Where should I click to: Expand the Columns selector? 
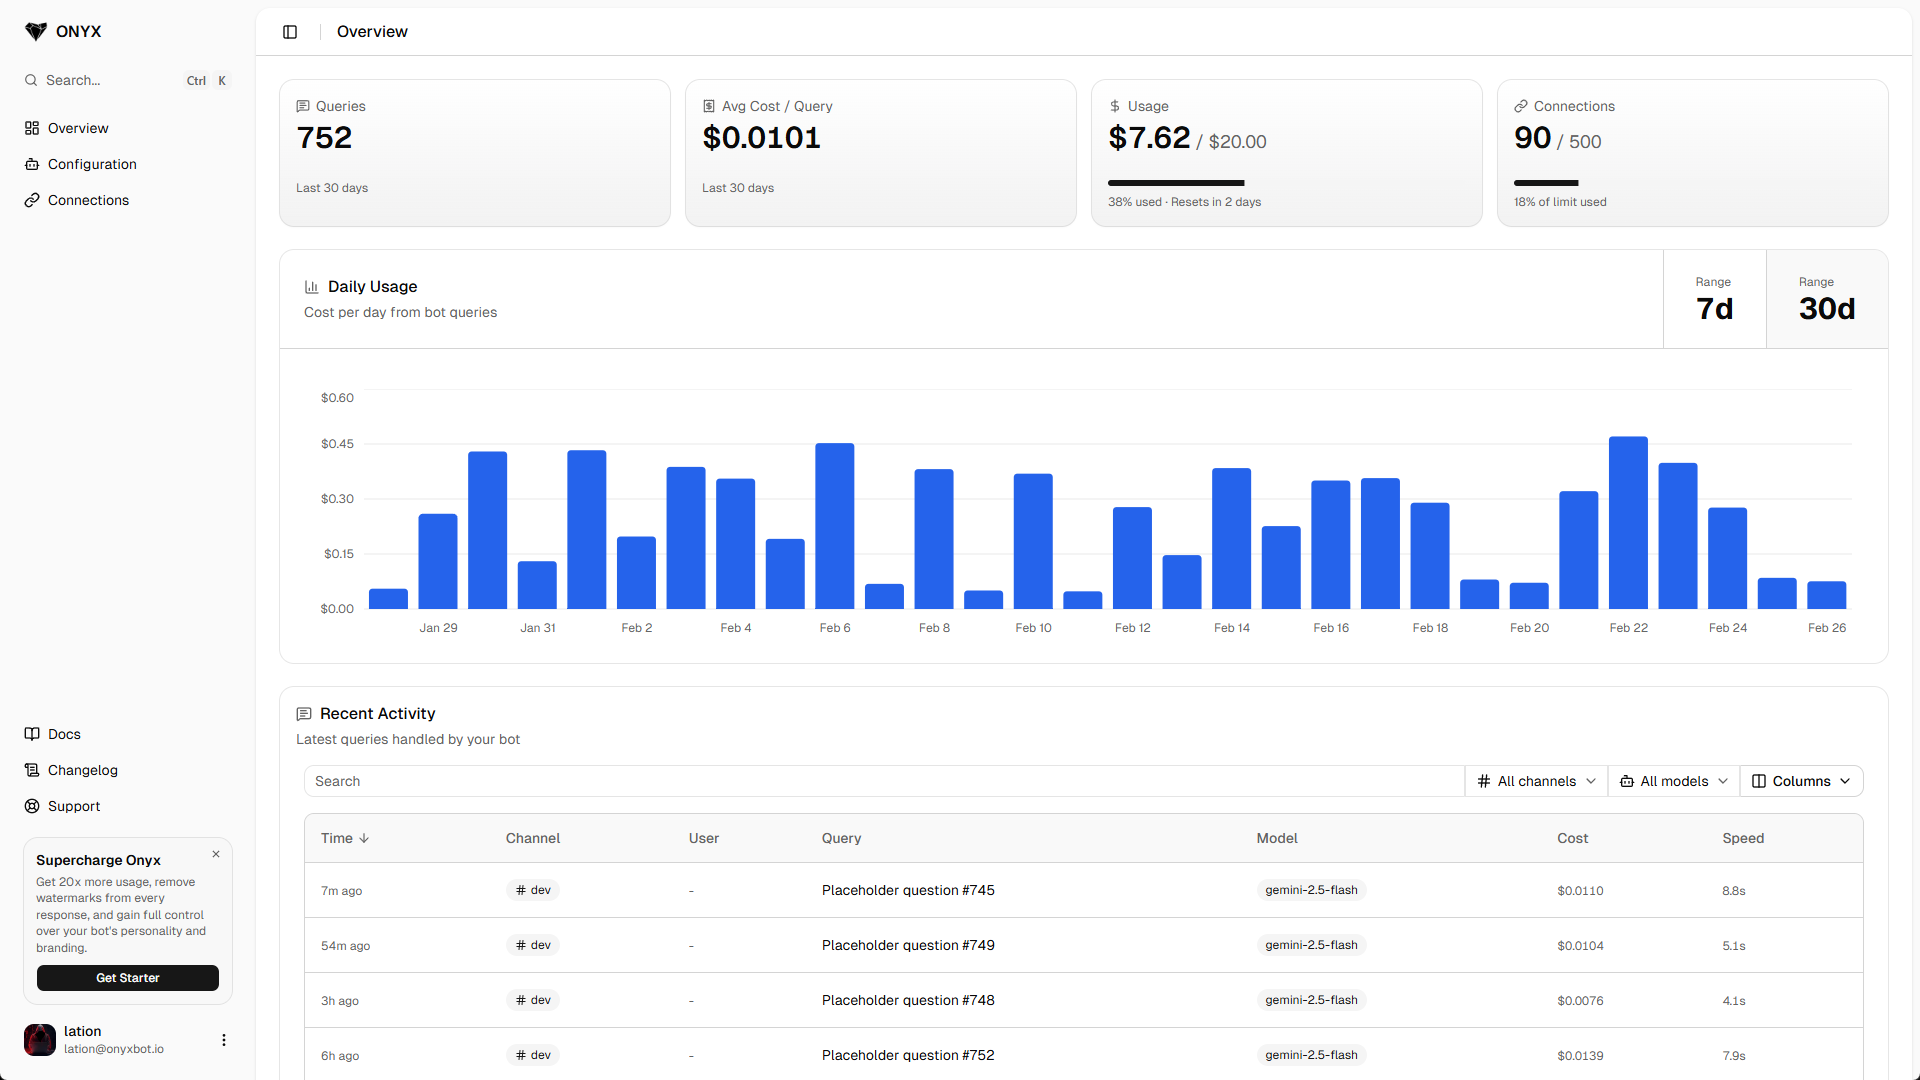tap(1800, 781)
